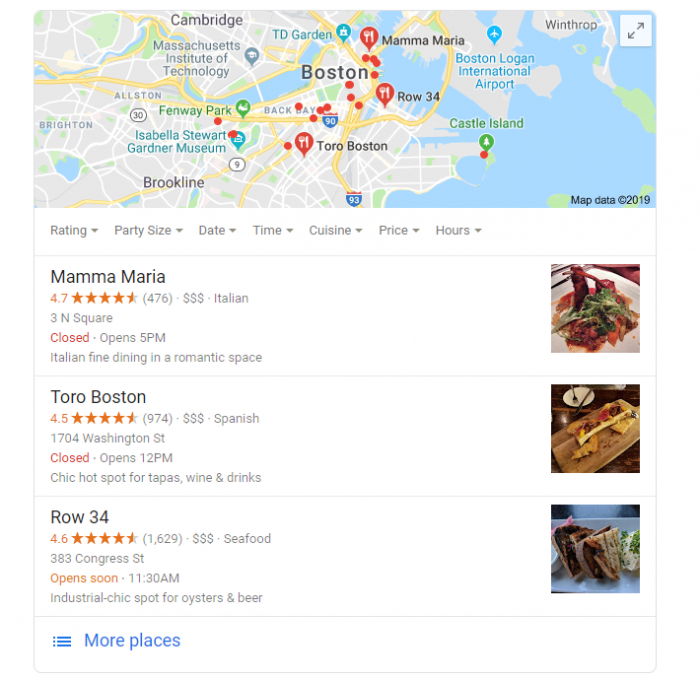Open the Mamma Maria listing title

click(108, 277)
